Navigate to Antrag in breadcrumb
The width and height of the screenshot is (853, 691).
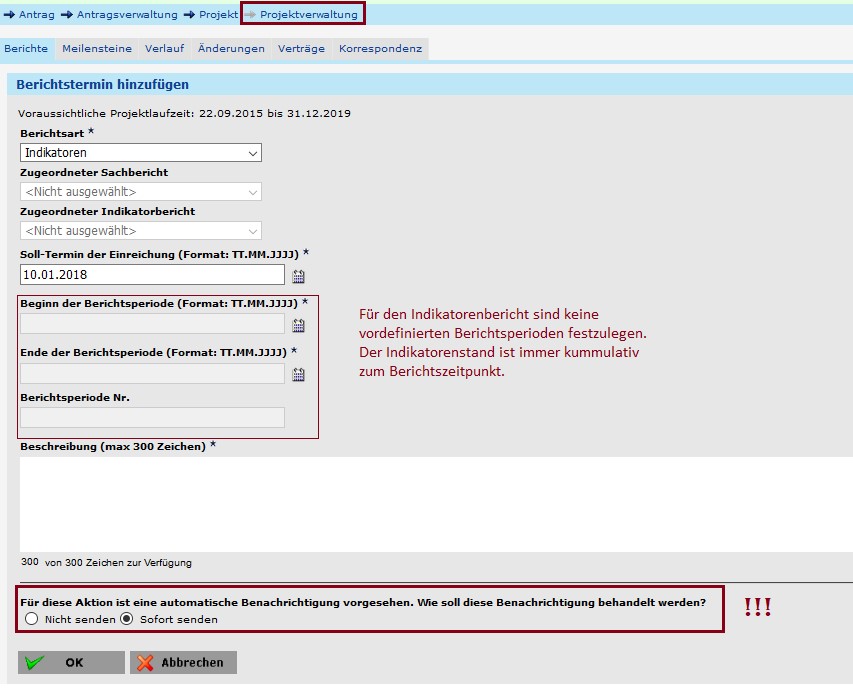[37, 14]
